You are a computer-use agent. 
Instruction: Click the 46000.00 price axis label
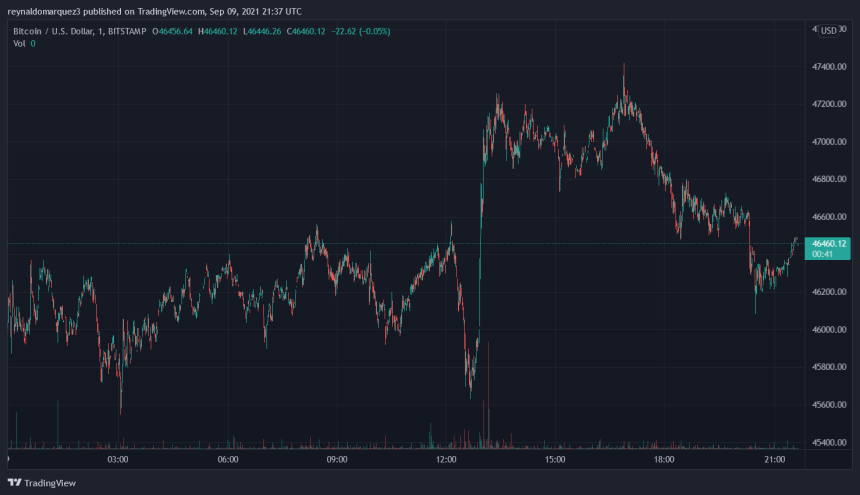tap(830, 330)
